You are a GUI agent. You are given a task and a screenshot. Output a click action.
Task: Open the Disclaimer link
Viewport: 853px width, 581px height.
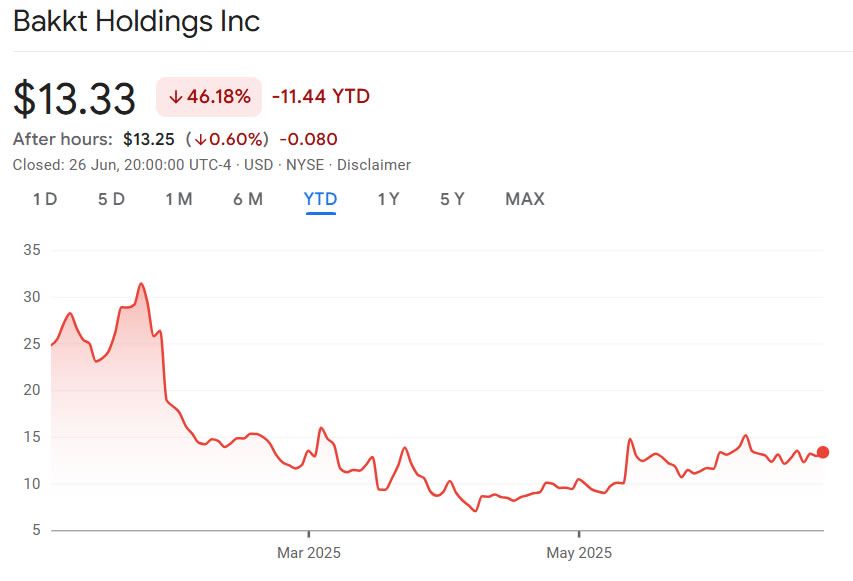(x=376, y=165)
